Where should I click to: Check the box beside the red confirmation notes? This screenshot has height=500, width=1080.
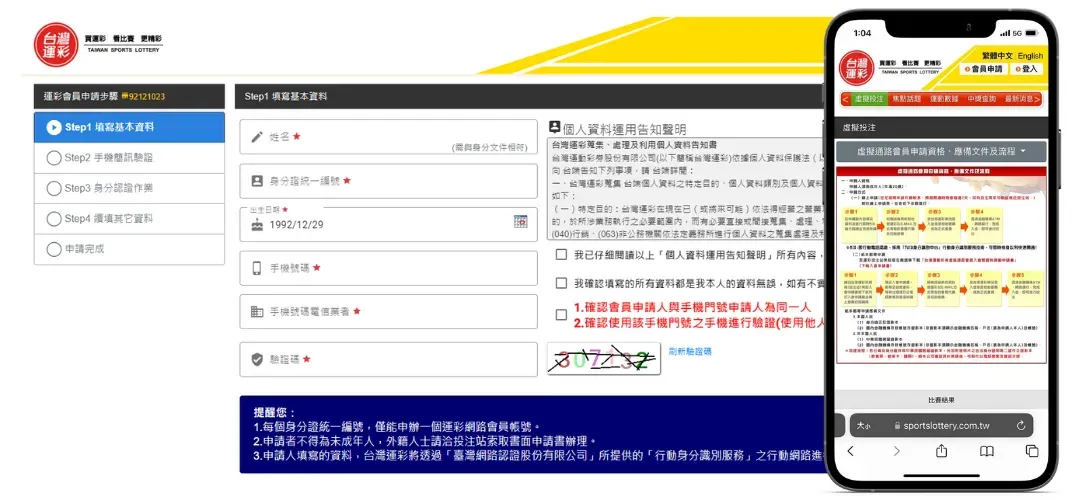(x=561, y=315)
